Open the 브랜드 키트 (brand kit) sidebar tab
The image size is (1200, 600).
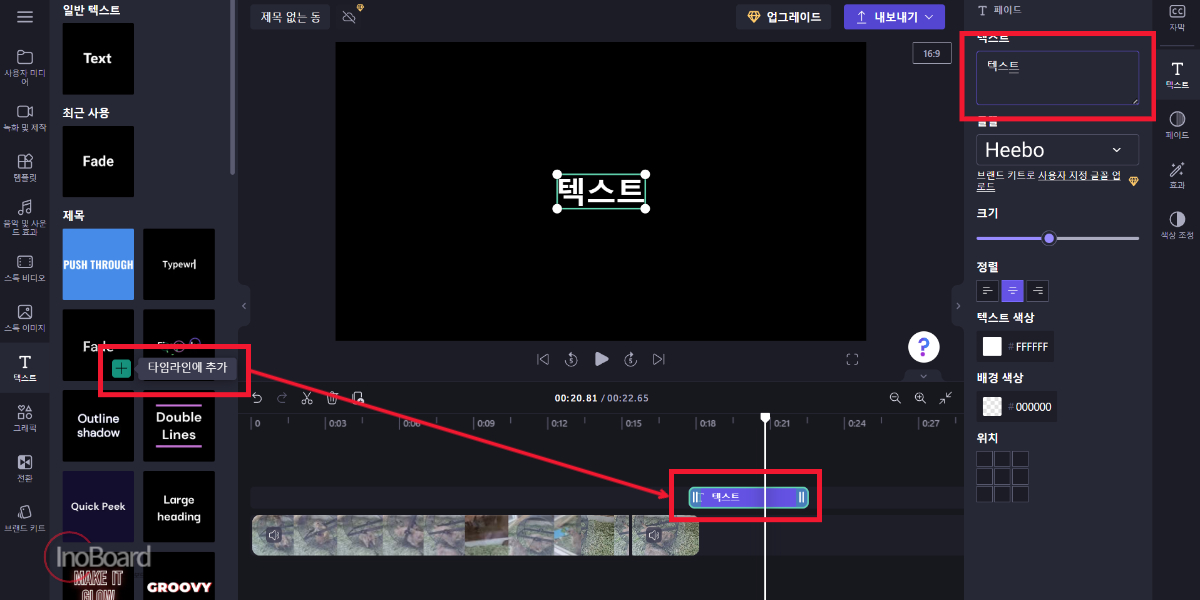coord(25,518)
